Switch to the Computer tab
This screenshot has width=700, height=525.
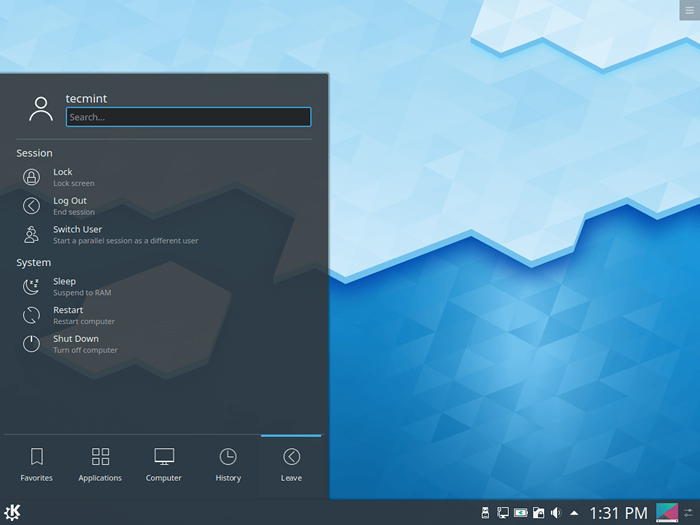164,465
